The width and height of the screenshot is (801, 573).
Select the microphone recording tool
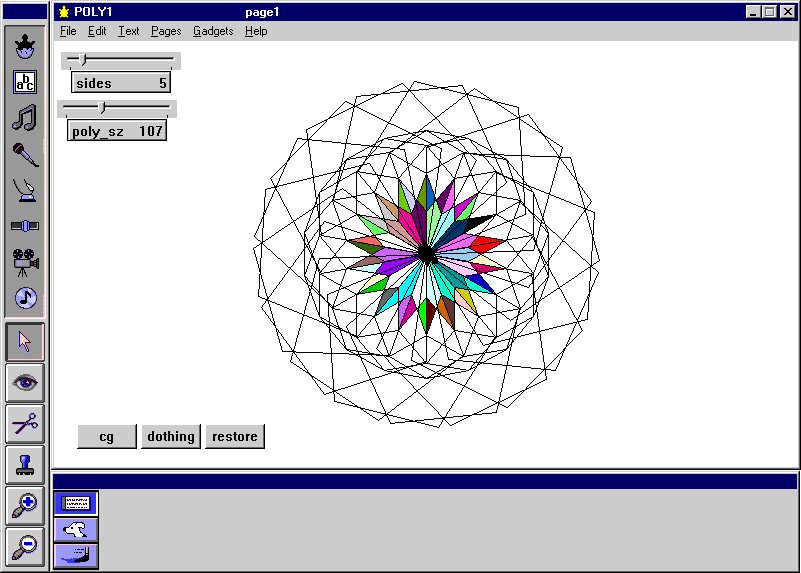(x=25, y=154)
